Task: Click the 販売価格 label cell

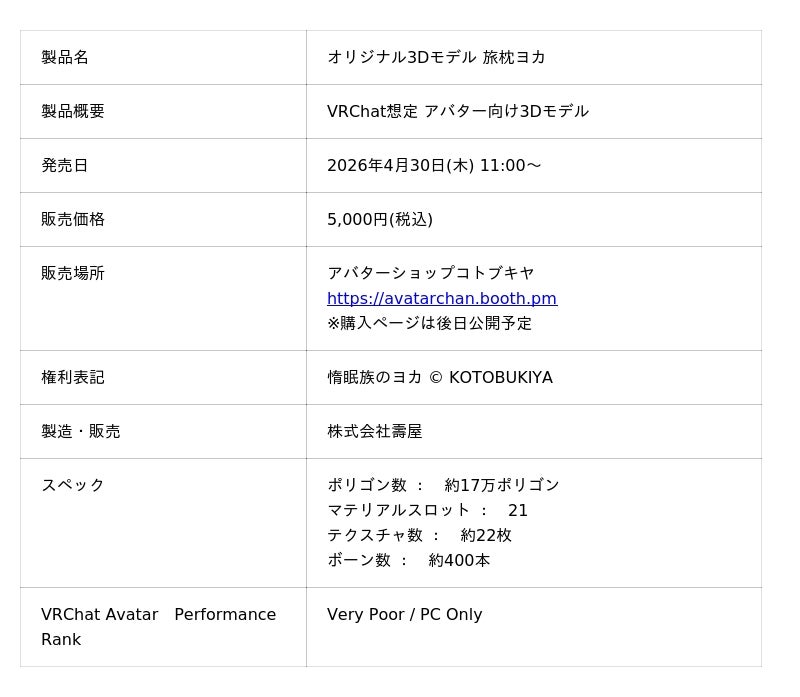Action: [73, 219]
